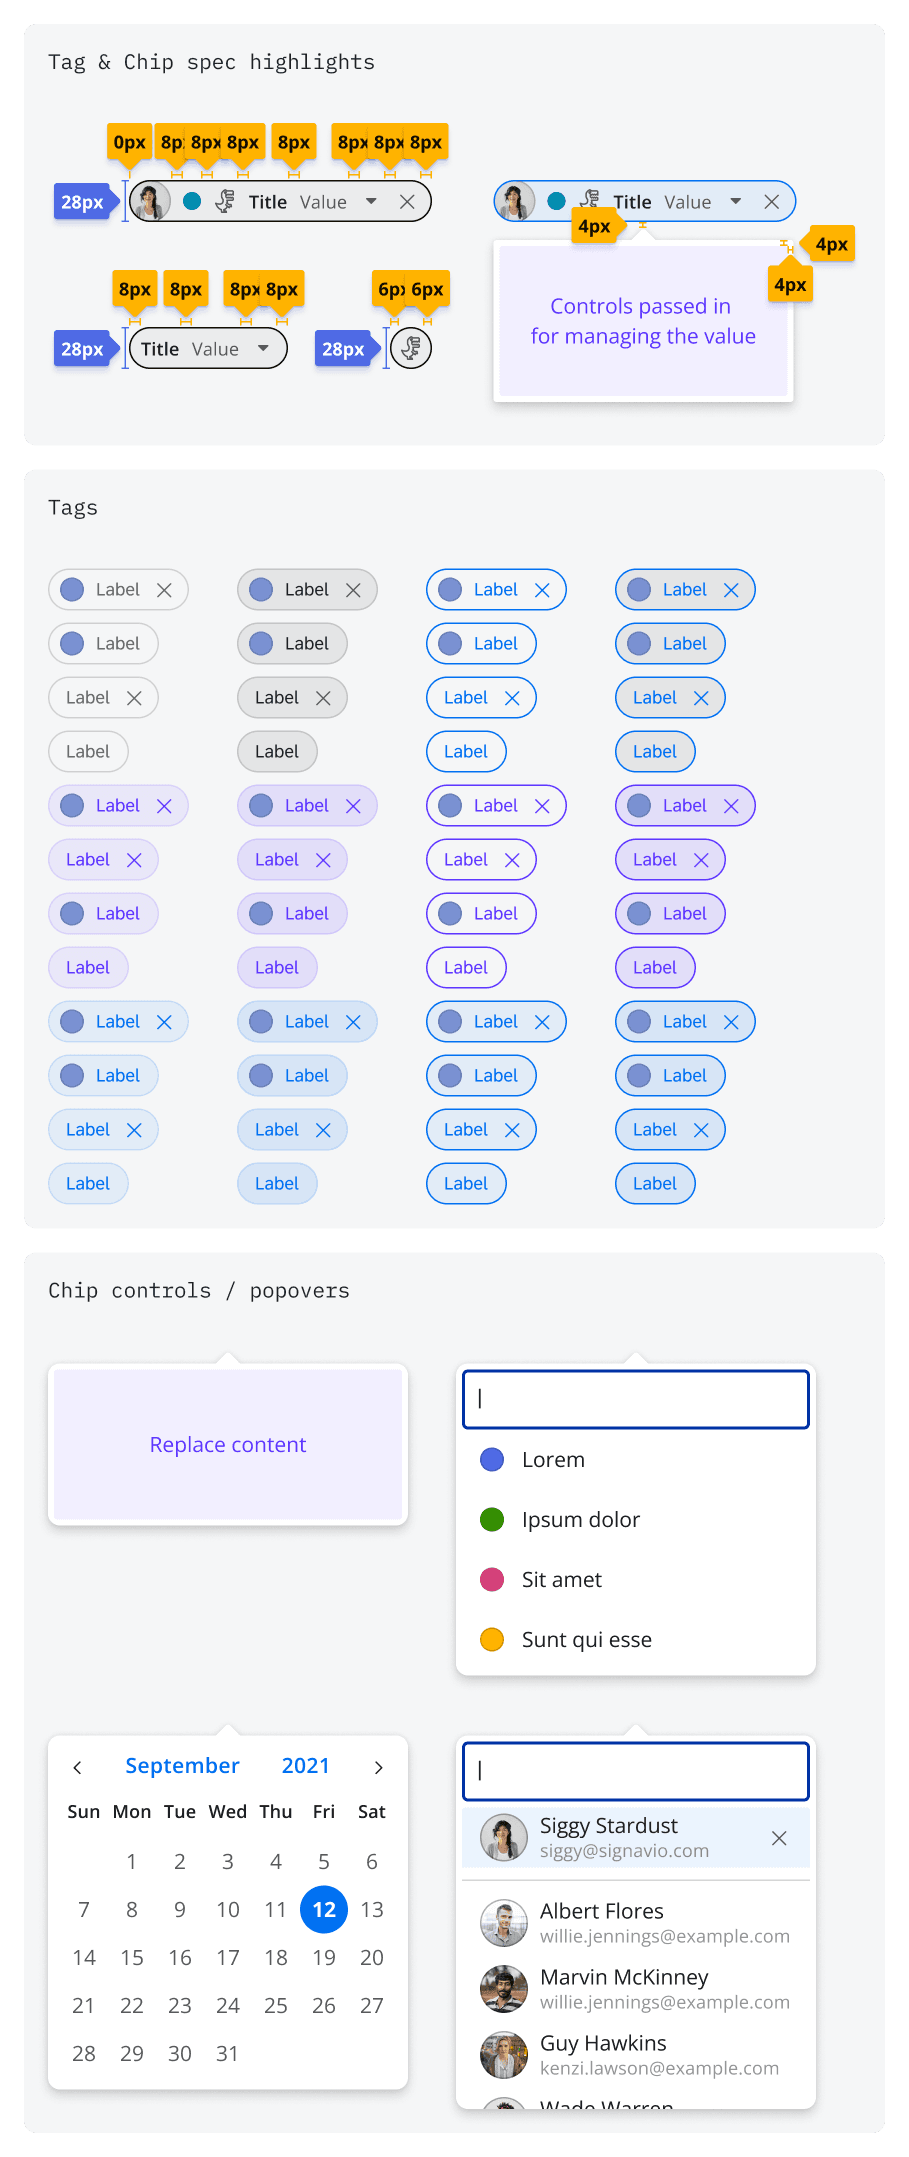This screenshot has width=909, height=2157.
Task: Click the next month arrow in calendar
Action: point(378,1767)
